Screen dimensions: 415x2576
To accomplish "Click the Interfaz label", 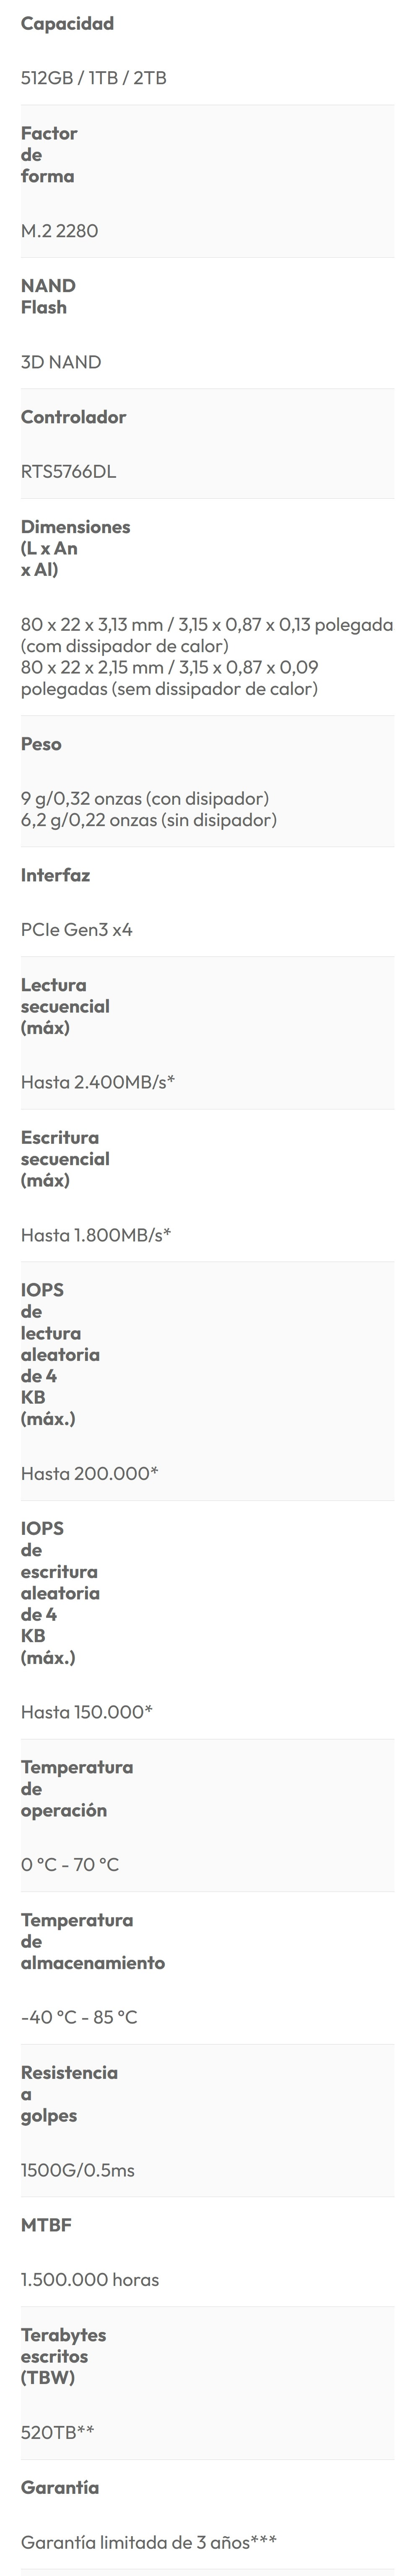I will tap(55, 875).
